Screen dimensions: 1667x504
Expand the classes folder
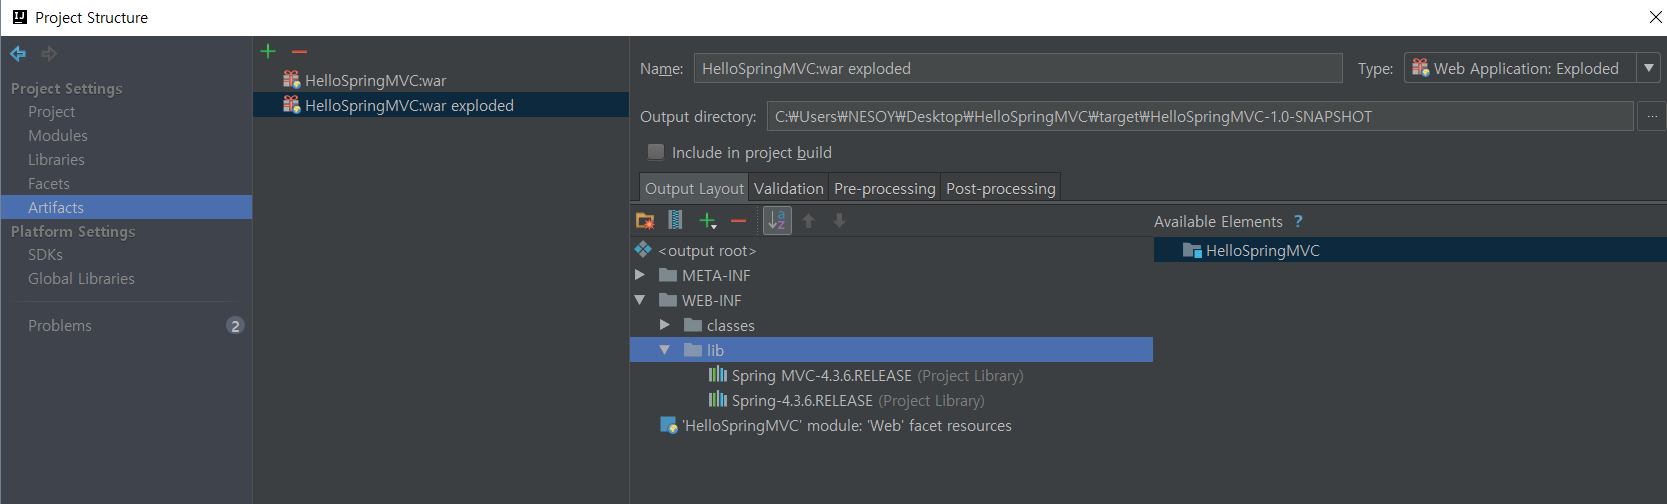(665, 324)
